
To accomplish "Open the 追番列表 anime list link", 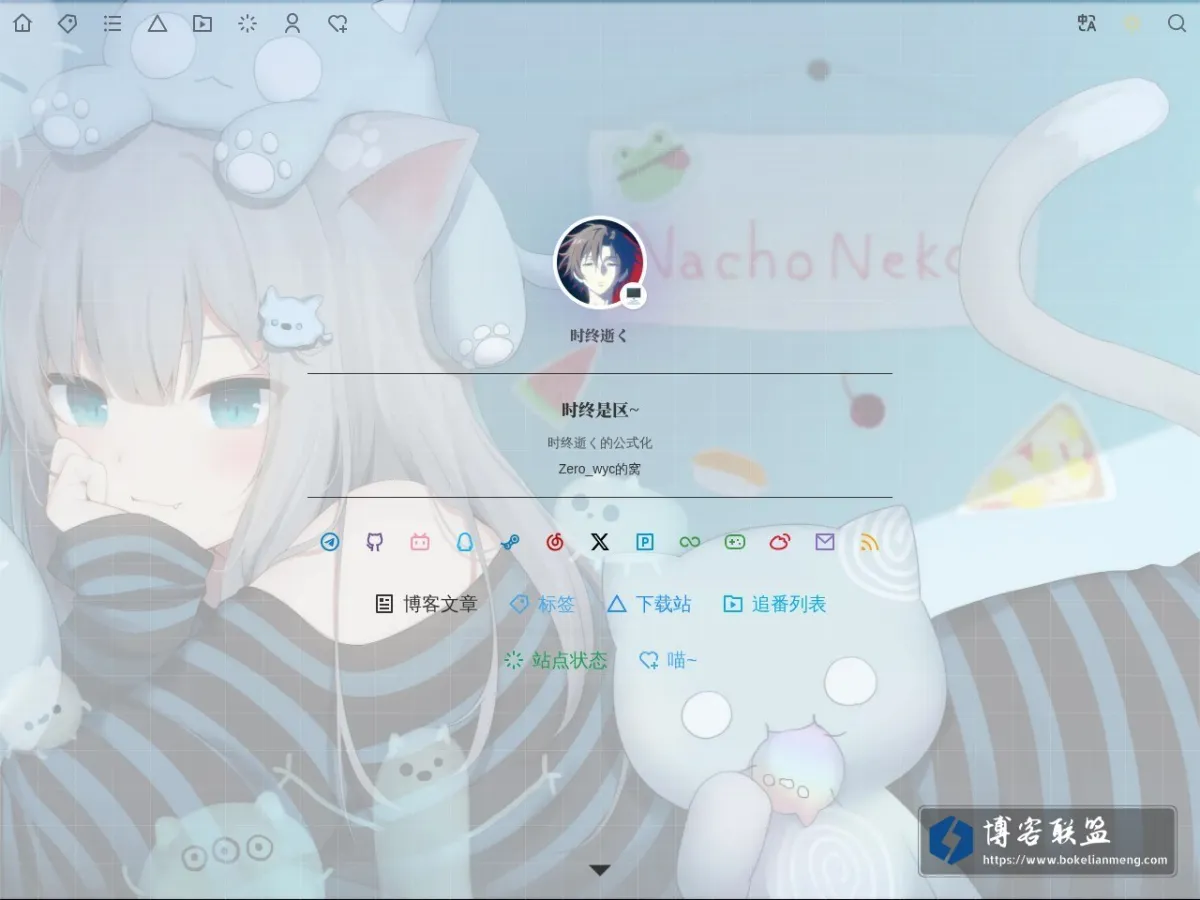I will [775, 604].
